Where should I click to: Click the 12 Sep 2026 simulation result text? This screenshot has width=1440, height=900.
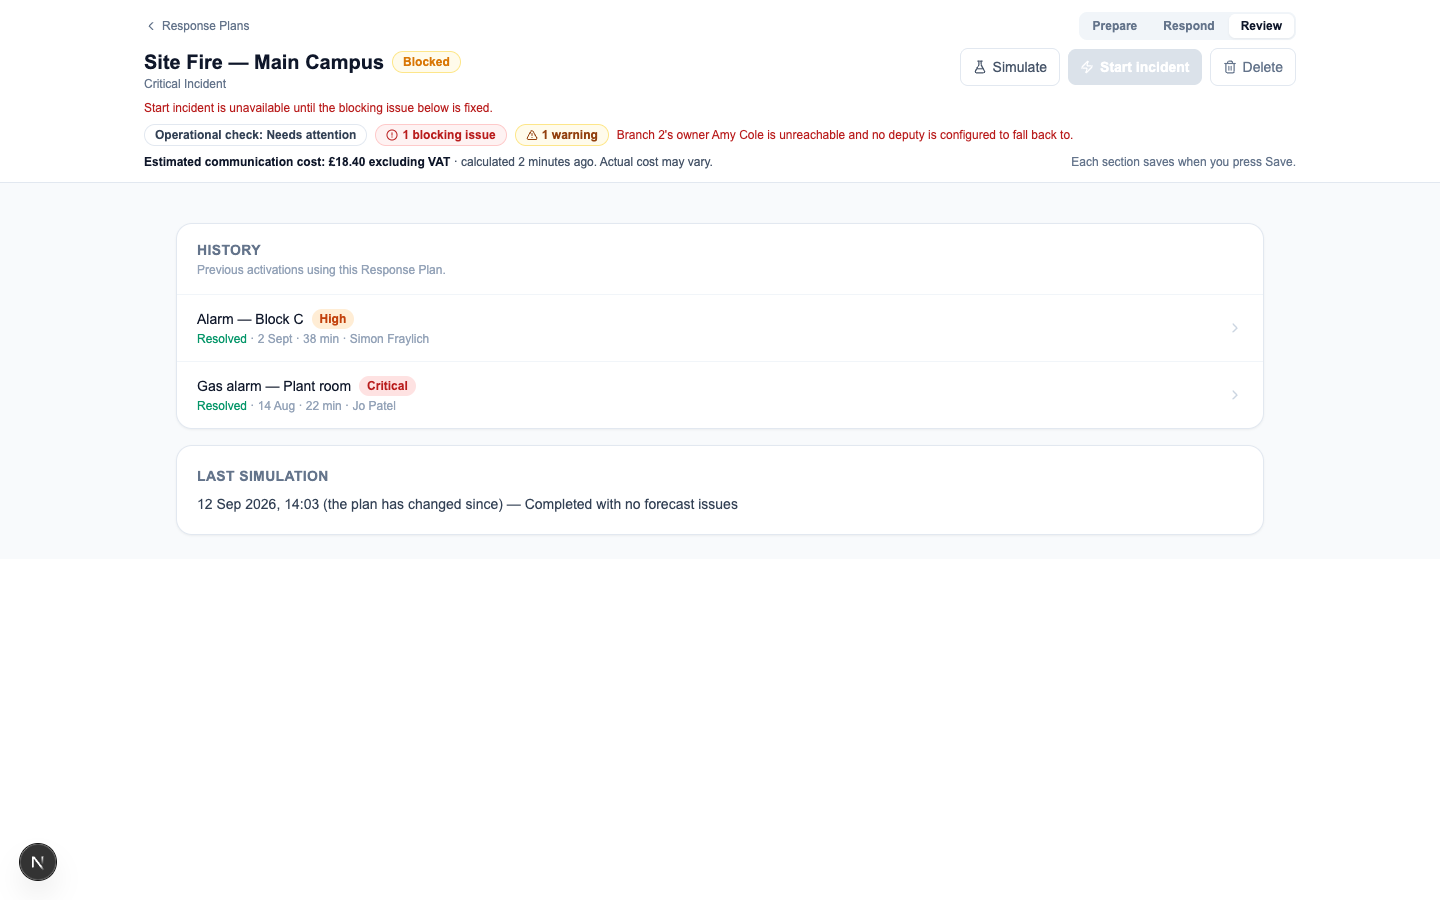[x=467, y=504]
